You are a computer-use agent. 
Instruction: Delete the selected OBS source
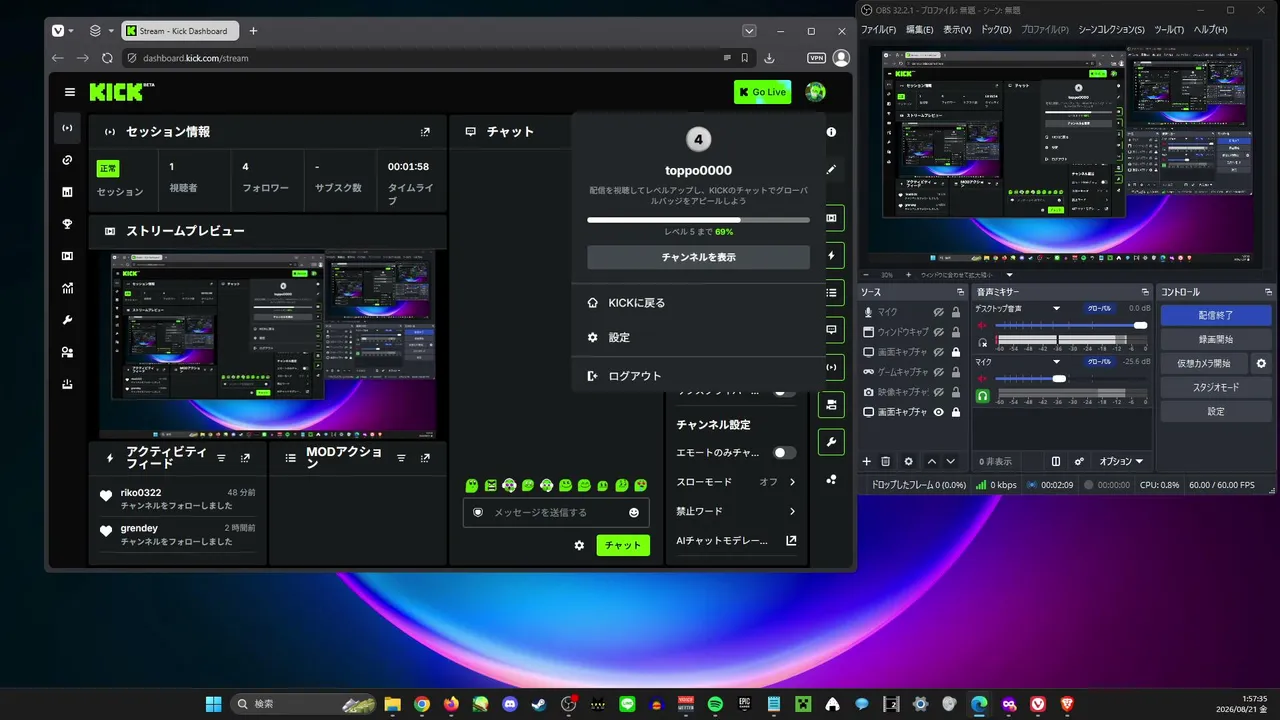tap(885, 462)
